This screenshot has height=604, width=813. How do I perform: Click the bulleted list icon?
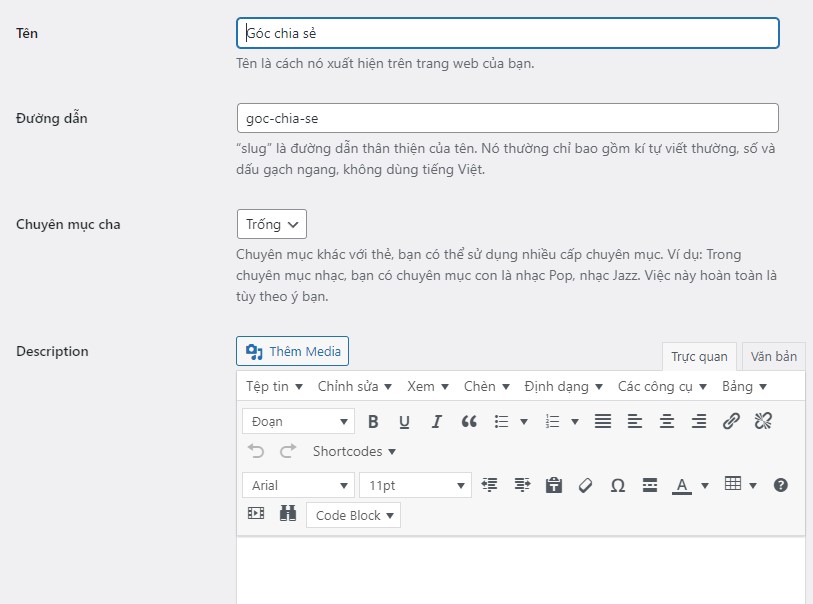click(501, 422)
